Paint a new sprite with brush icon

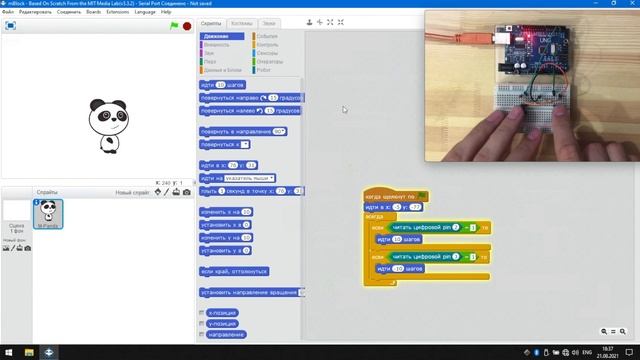[167, 192]
